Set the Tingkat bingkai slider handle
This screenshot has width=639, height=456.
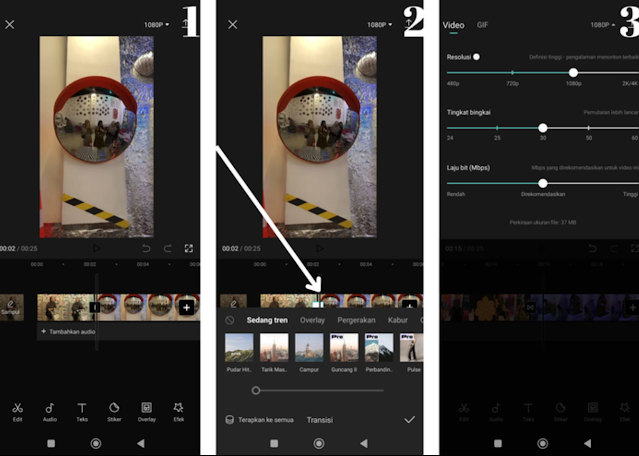tap(542, 128)
